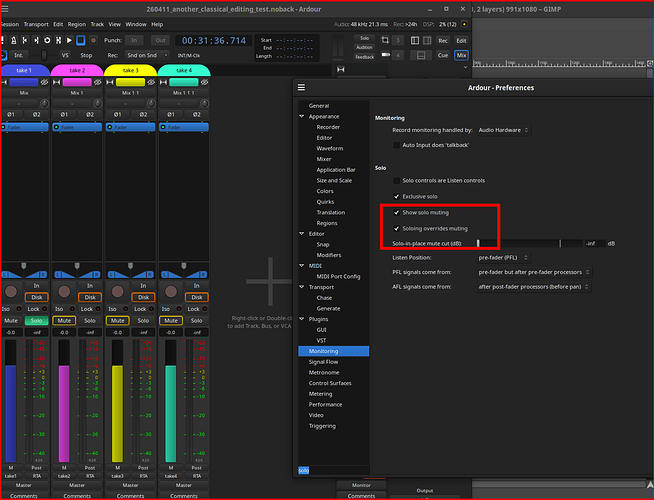Open the Rec Snd on Snd dropdown
654x500 pixels.
147,55
